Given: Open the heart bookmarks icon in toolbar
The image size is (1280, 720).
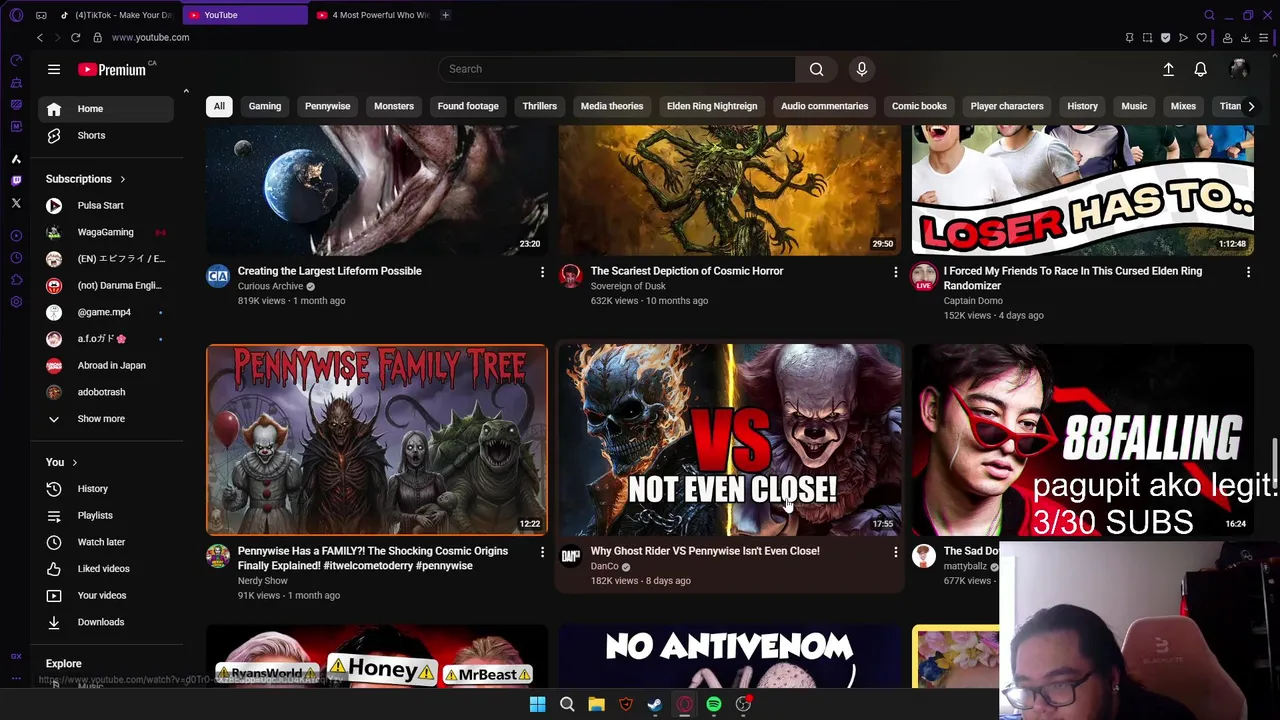Looking at the screenshot, I should (x=1201, y=37).
